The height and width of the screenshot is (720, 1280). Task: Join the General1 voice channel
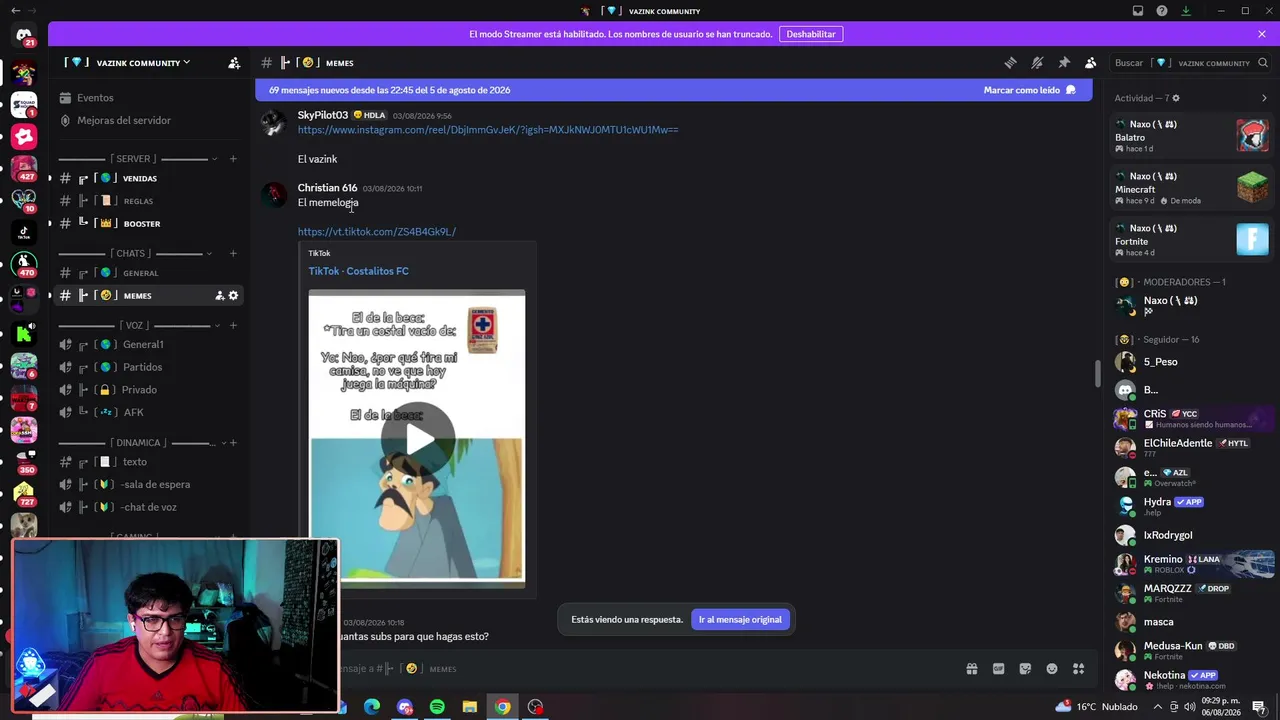pos(151,345)
